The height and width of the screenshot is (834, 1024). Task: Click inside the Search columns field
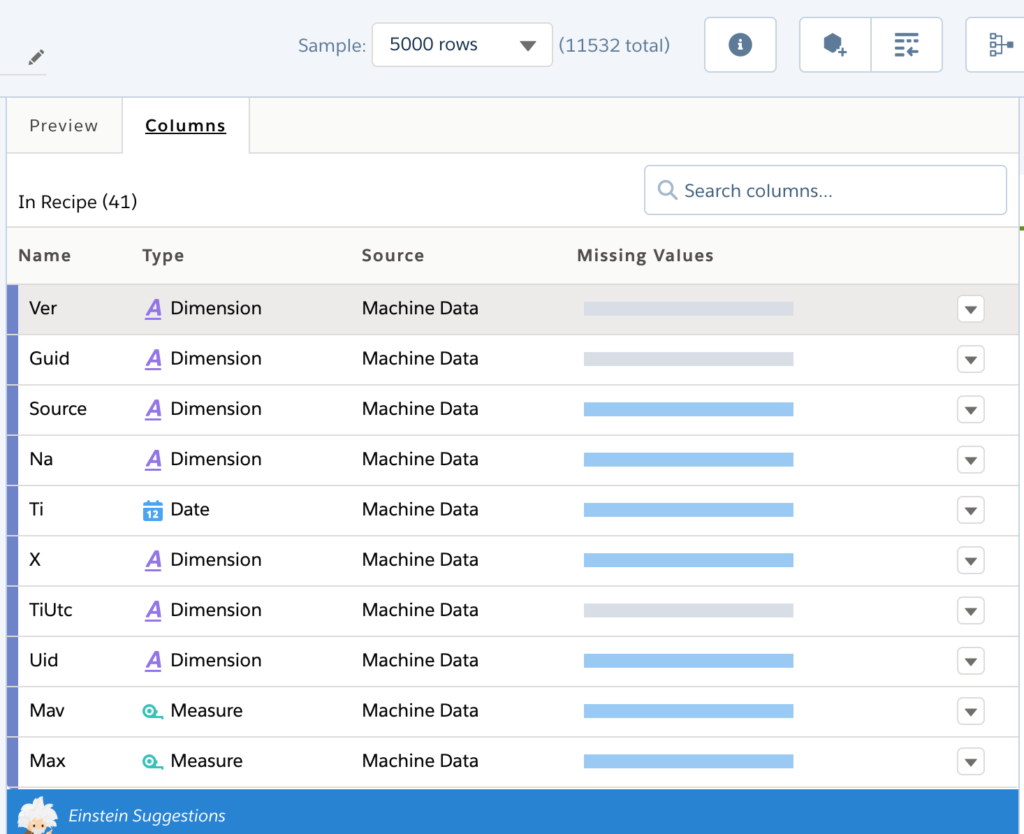point(820,190)
